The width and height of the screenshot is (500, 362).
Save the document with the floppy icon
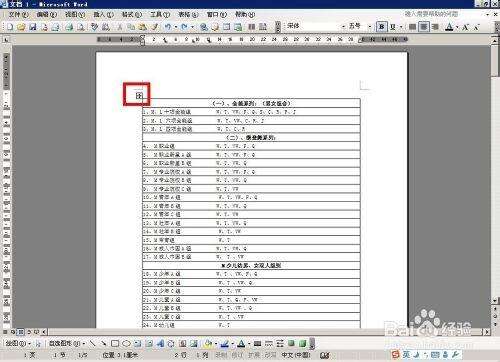(x=33, y=27)
